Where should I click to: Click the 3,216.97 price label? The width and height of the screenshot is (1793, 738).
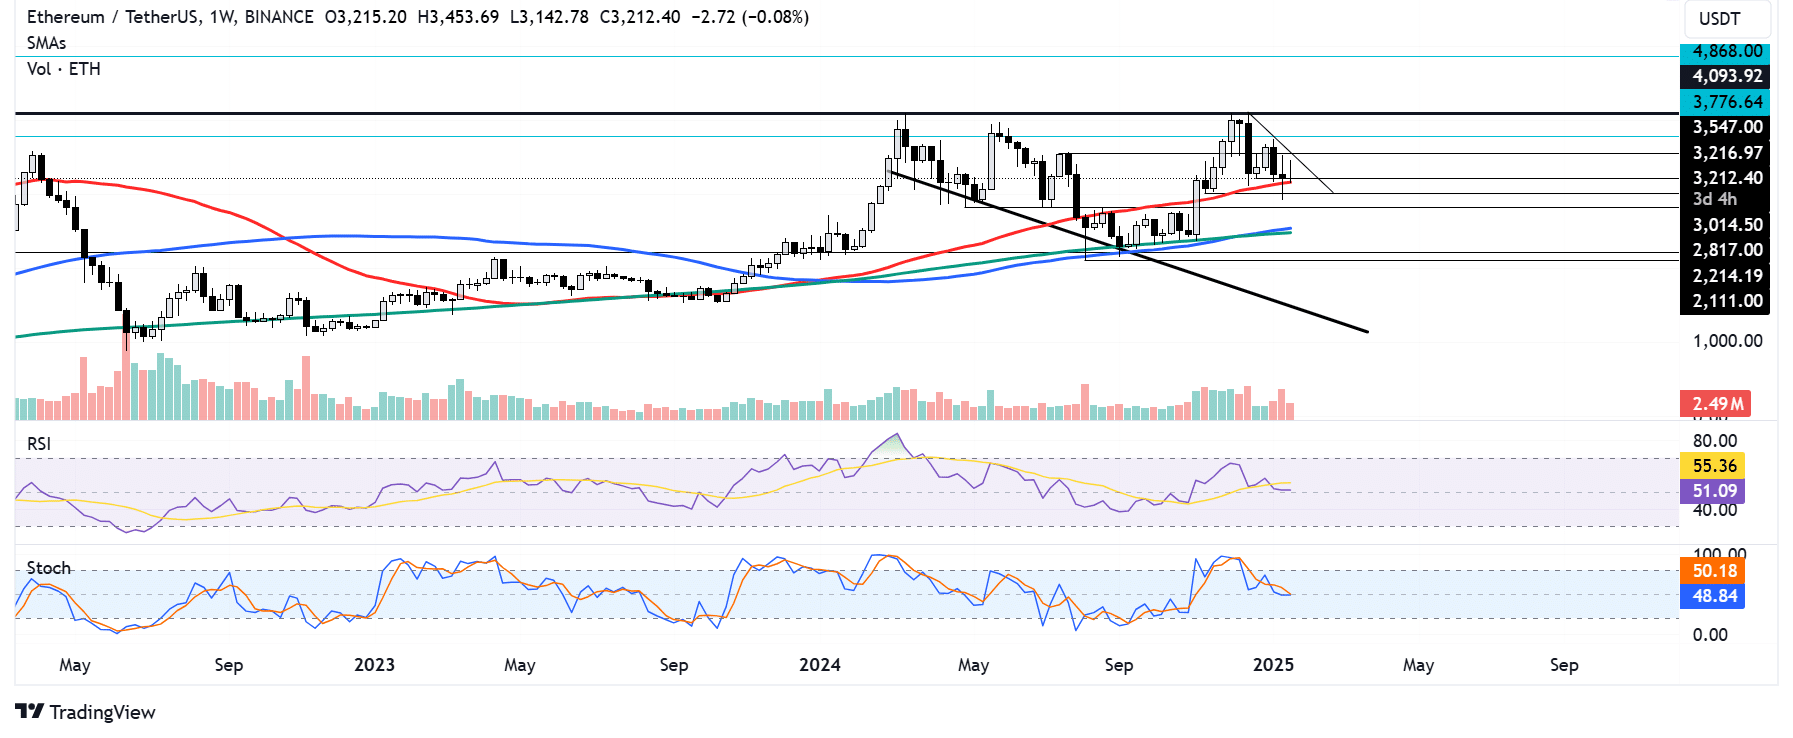(1725, 153)
